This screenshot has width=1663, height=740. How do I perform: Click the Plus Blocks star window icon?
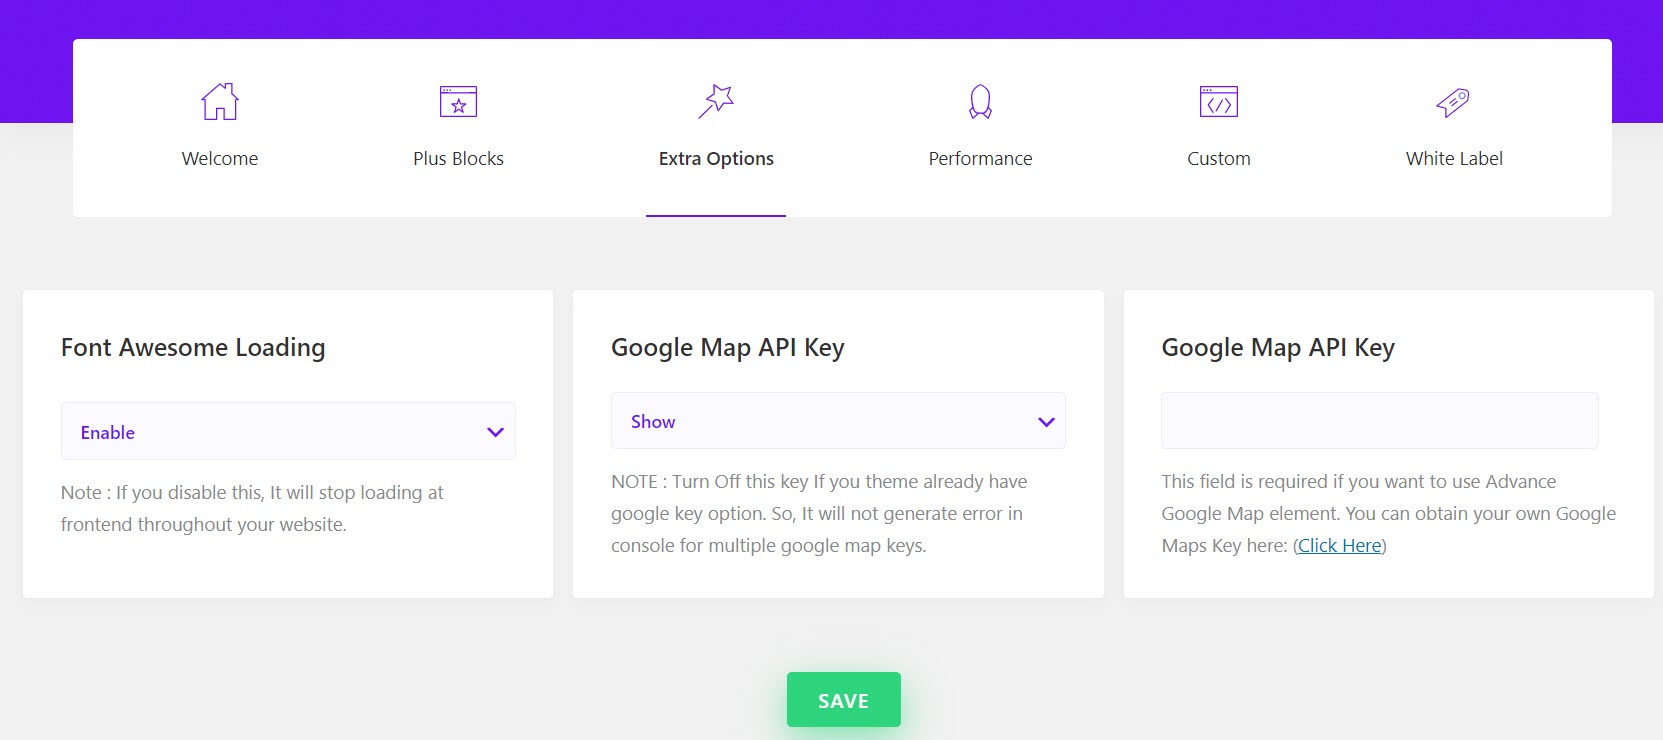[x=458, y=101]
